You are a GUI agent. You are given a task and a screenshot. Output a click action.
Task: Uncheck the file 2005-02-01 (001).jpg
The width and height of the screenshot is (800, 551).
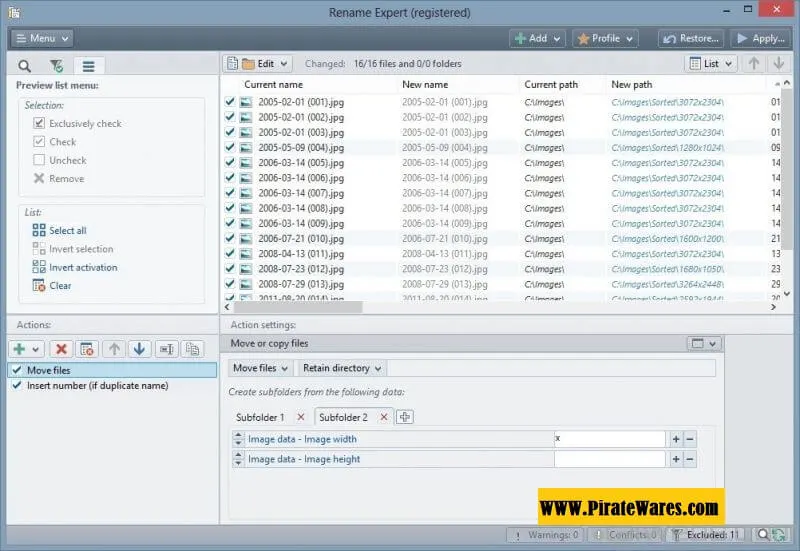(230, 102)
